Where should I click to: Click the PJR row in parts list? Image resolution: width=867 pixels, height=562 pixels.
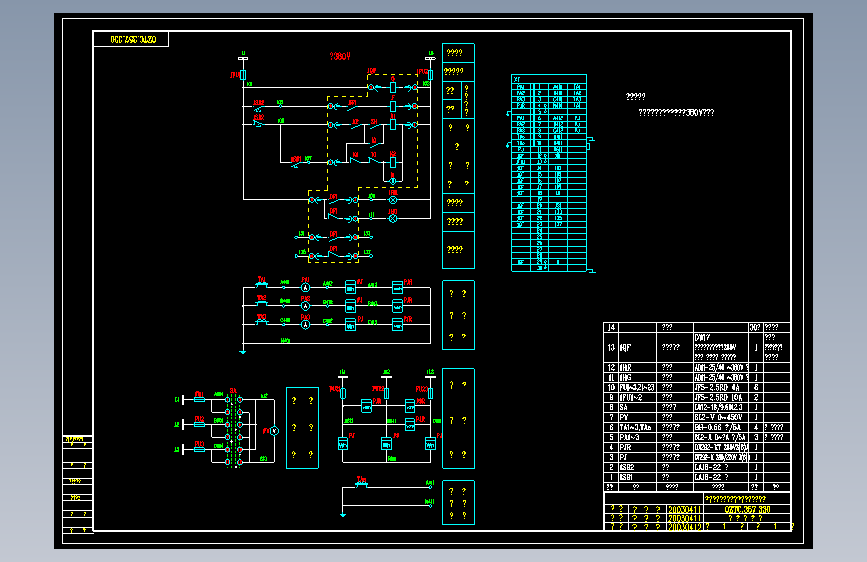(697, 447)
